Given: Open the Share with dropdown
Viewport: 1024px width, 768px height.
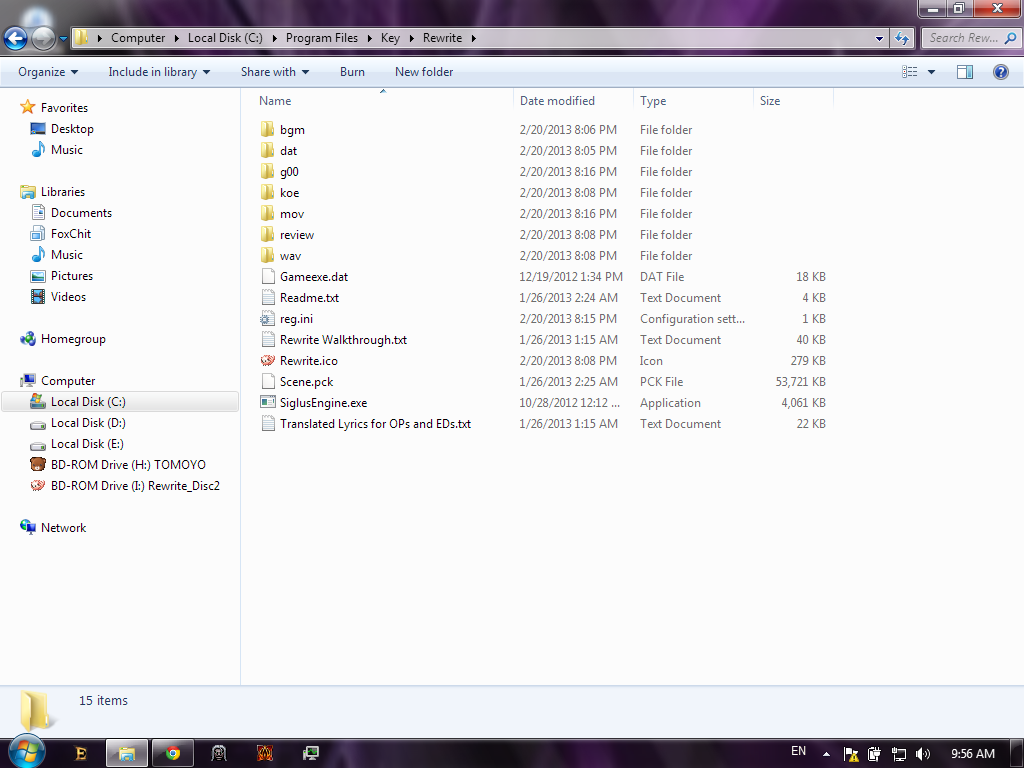Looking at the screenshot, I should tap(274, 72).
